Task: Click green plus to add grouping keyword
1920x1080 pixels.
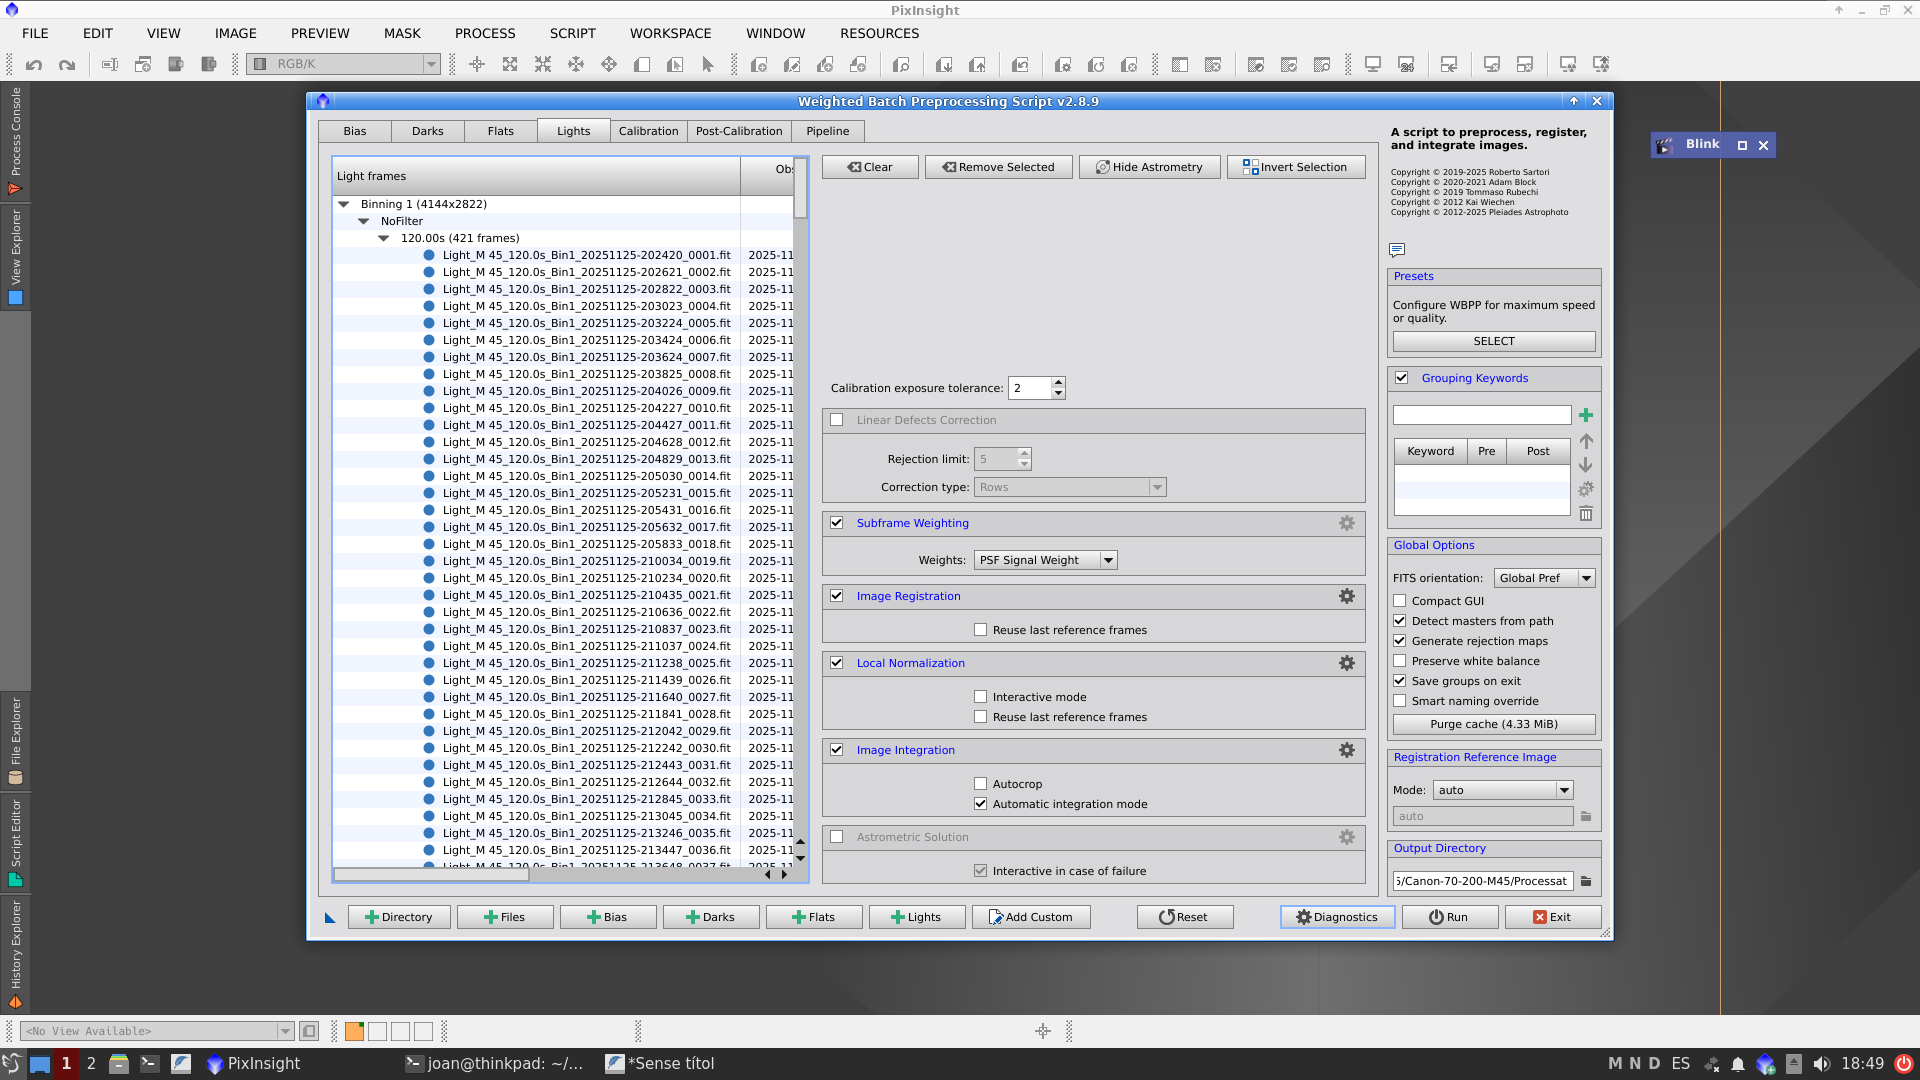Action: 1586,415
